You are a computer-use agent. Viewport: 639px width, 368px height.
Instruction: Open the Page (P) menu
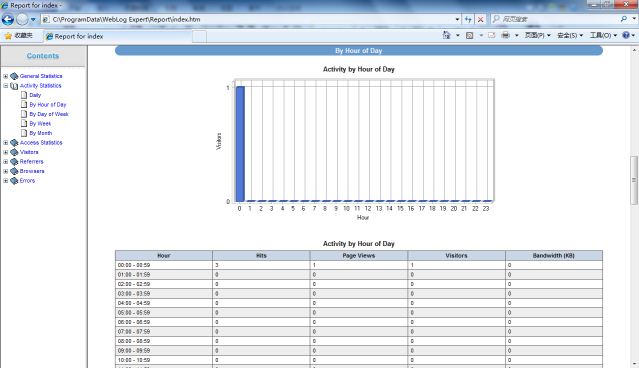click(x=537, y=35)
